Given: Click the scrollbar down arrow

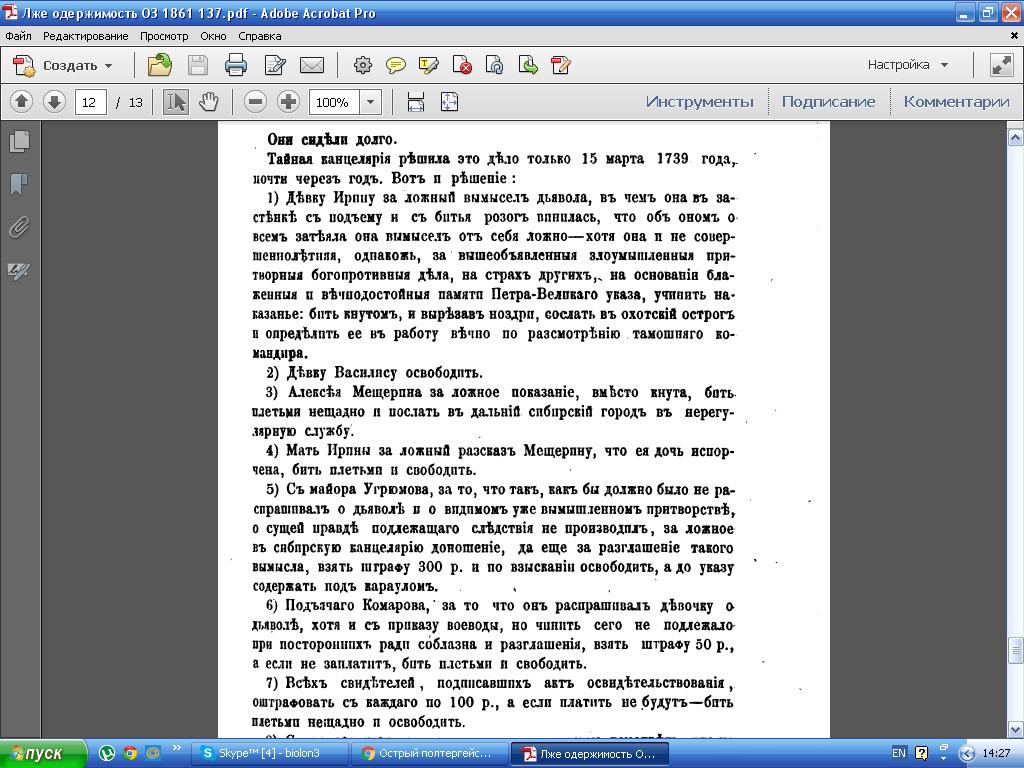Looking at the screenshot, I should point(1016,729).
